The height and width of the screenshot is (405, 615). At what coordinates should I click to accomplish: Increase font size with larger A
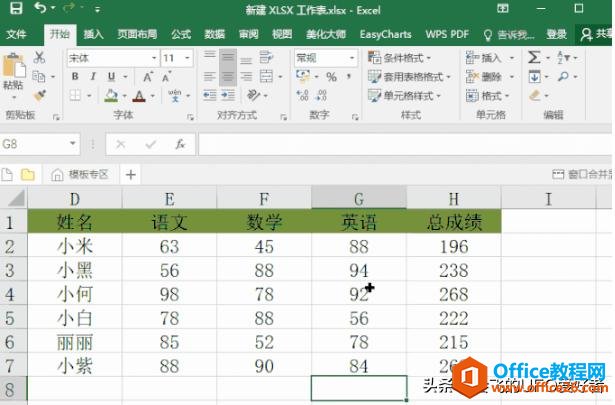pos(148,76)
